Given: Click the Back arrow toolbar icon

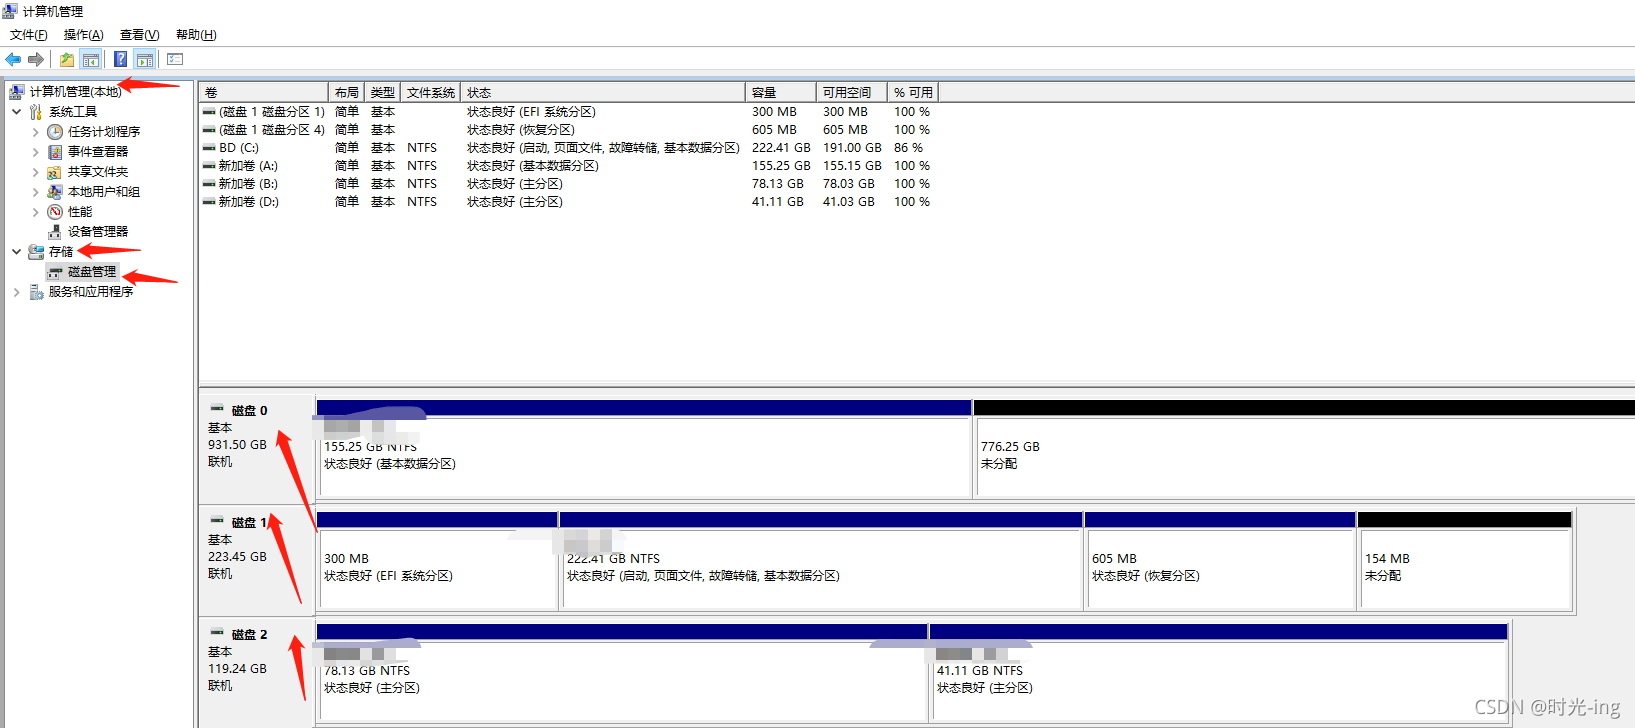Looking at the screenshot, I should coord(13,59).
